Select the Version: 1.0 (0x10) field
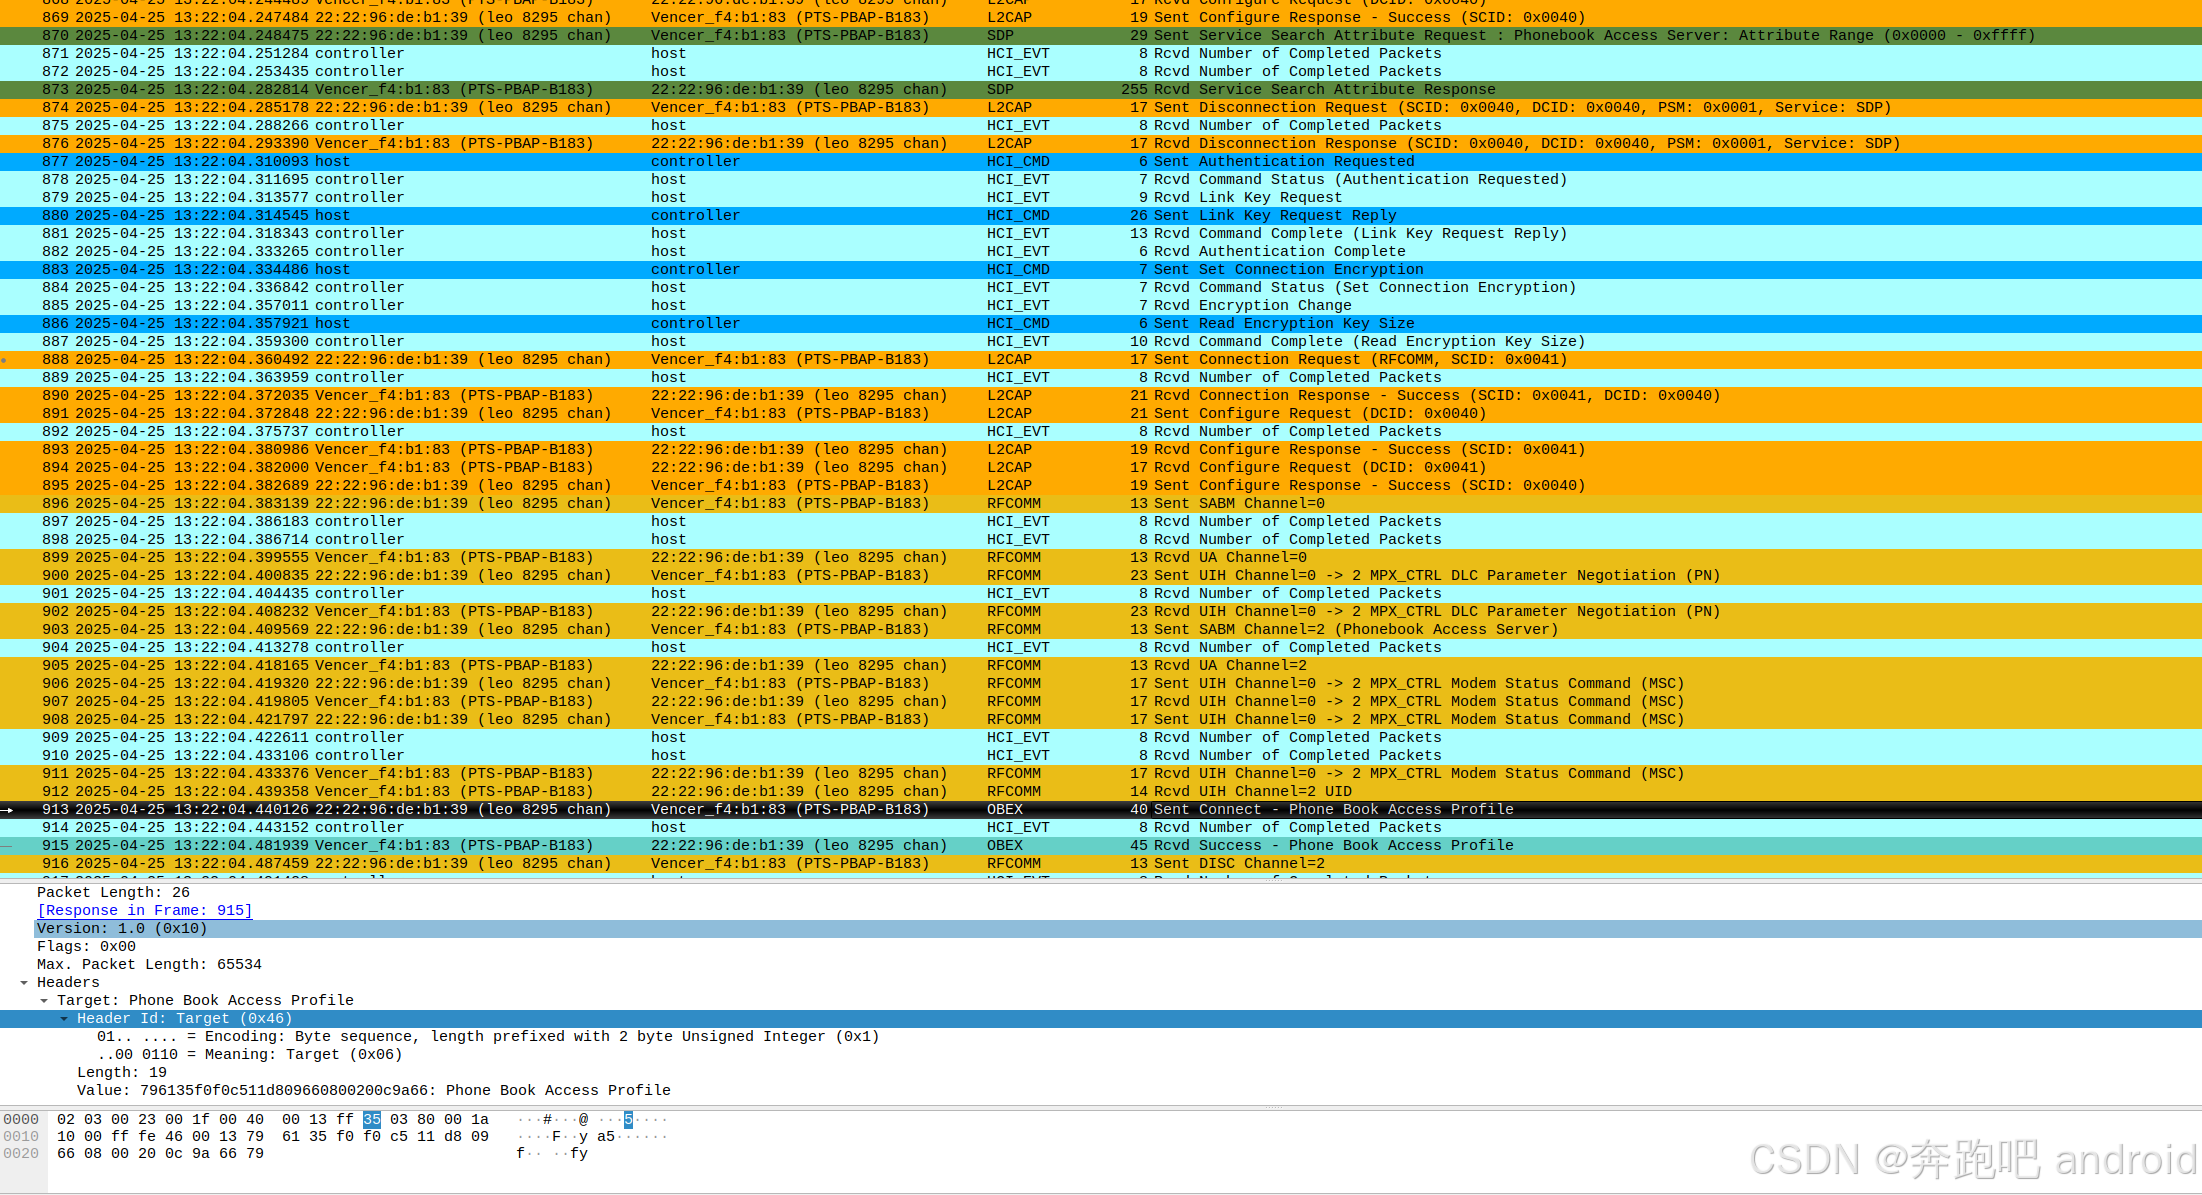 pyautogui.click(x=122, y=929)
